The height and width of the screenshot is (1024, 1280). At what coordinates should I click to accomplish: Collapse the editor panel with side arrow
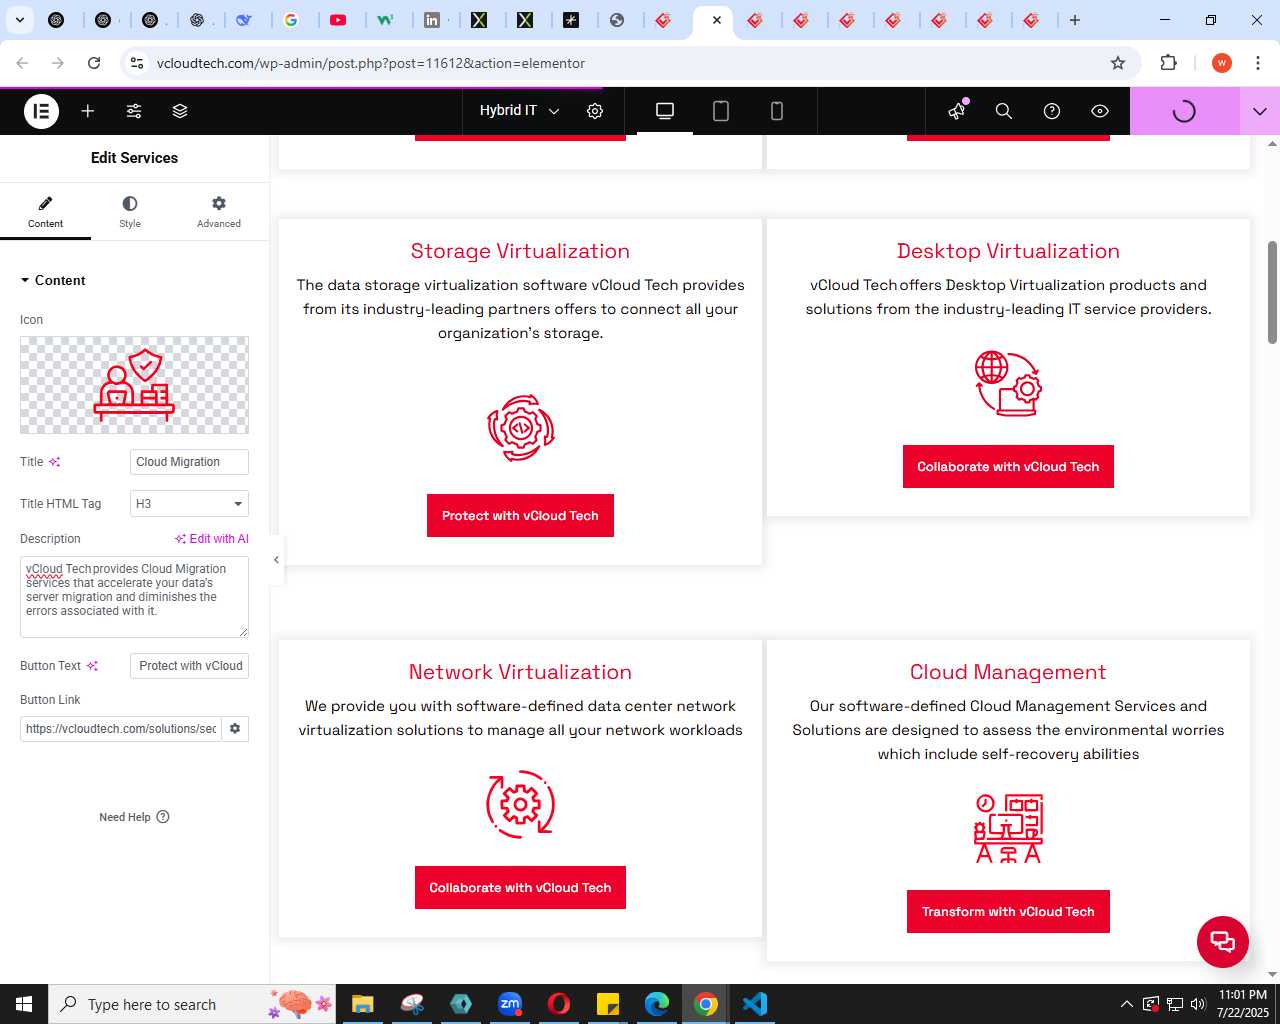pyautogui.click(x=276, y=560)
